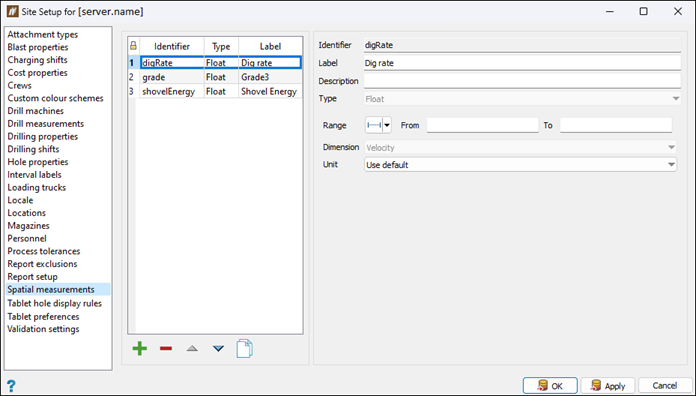Screen dimensions: 696x396
Task: Click the Shovel Energy label cell
Action: click(x=270, y=91)
